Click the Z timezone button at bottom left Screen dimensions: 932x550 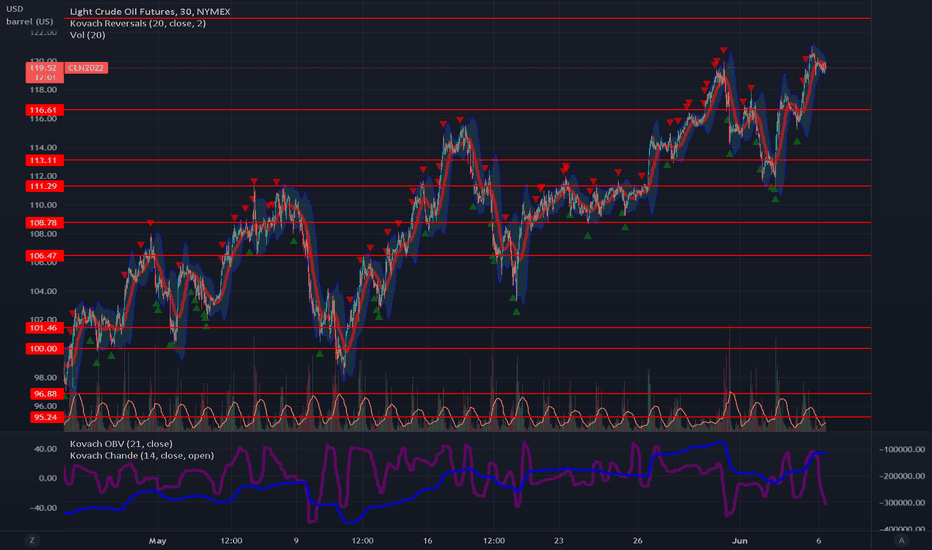click(x=32, y=540)
